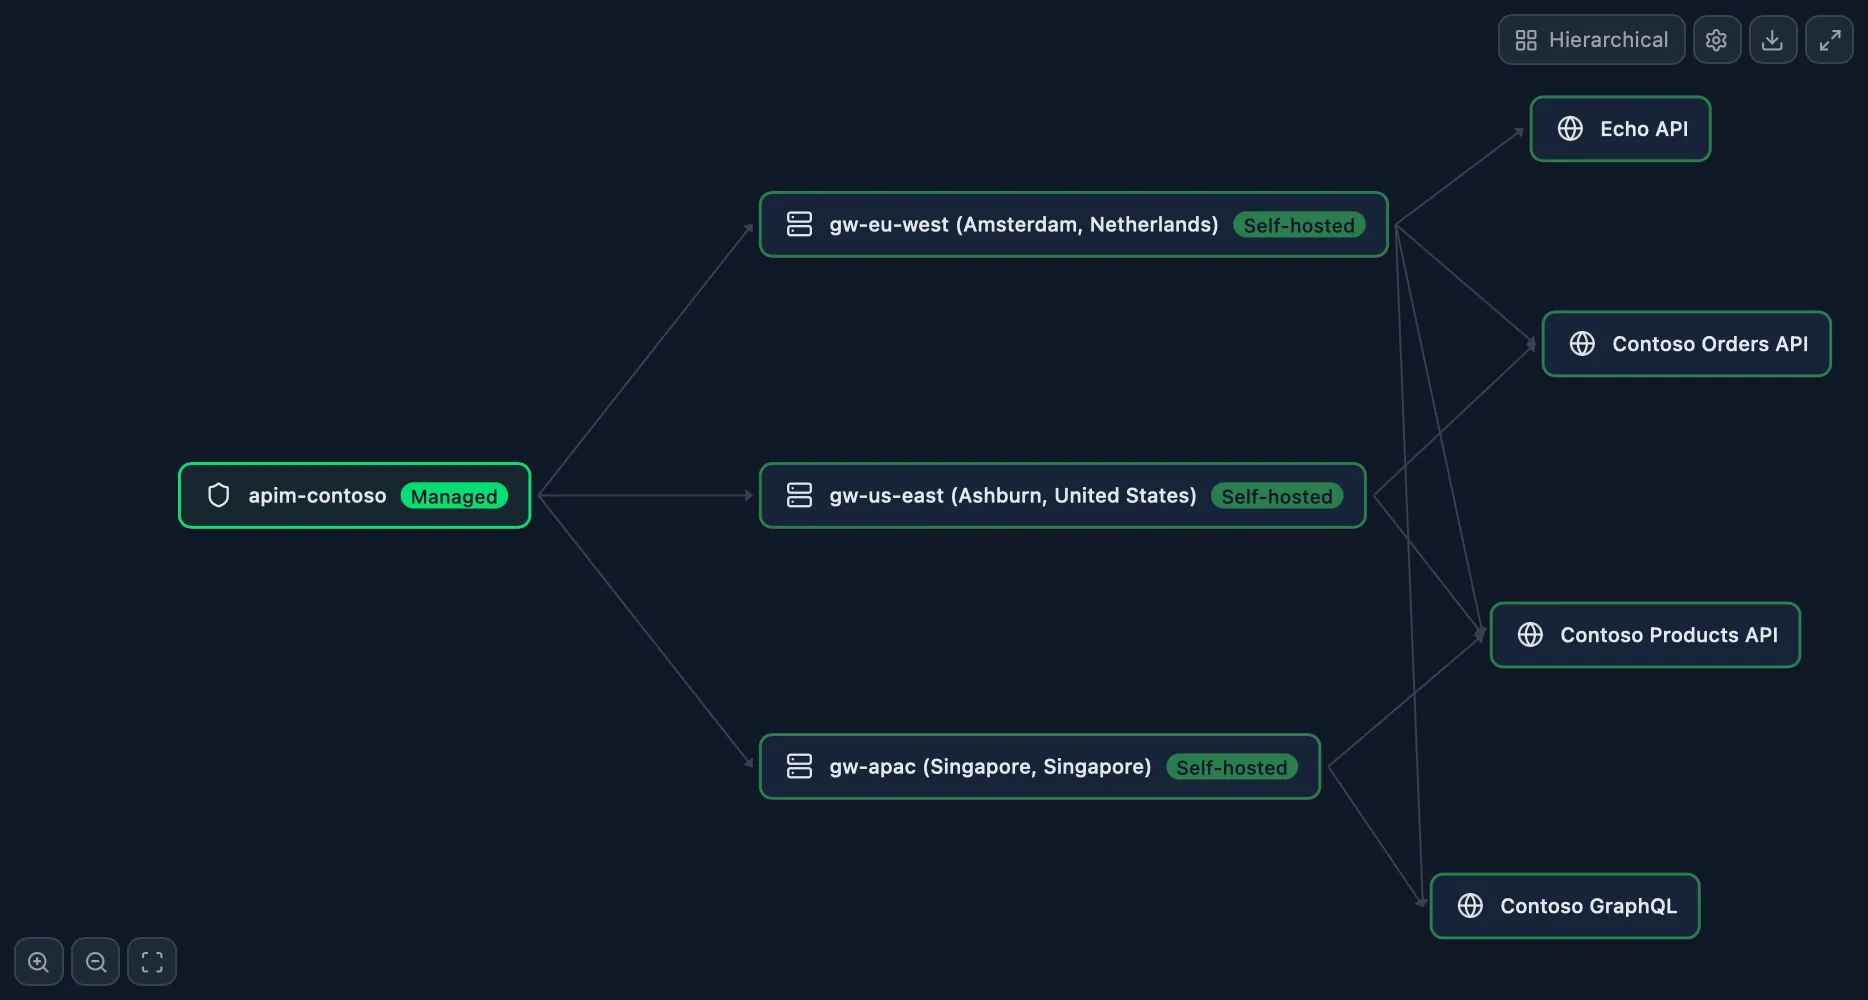This screenshot has height=1000, width=1868.
Task: Click the zoom out magnifier icon
Action: pyautogui.click(x=95, y=961)
